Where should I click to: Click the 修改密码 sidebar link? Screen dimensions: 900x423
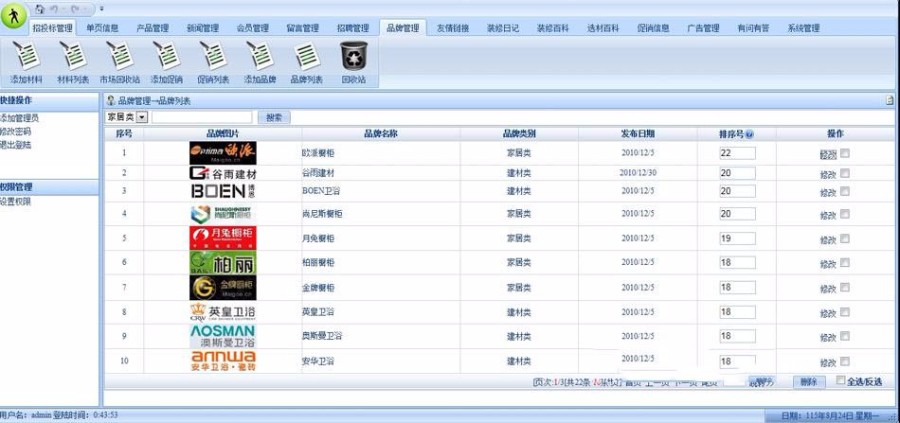(x=15, y=131)
